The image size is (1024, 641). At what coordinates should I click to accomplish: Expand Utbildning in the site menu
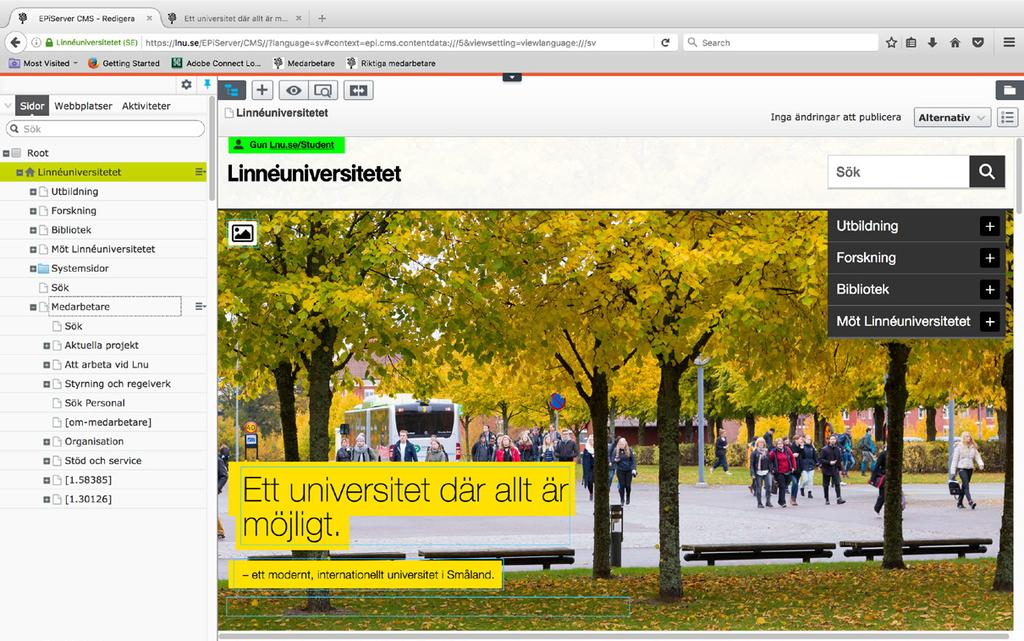[990, 226]
